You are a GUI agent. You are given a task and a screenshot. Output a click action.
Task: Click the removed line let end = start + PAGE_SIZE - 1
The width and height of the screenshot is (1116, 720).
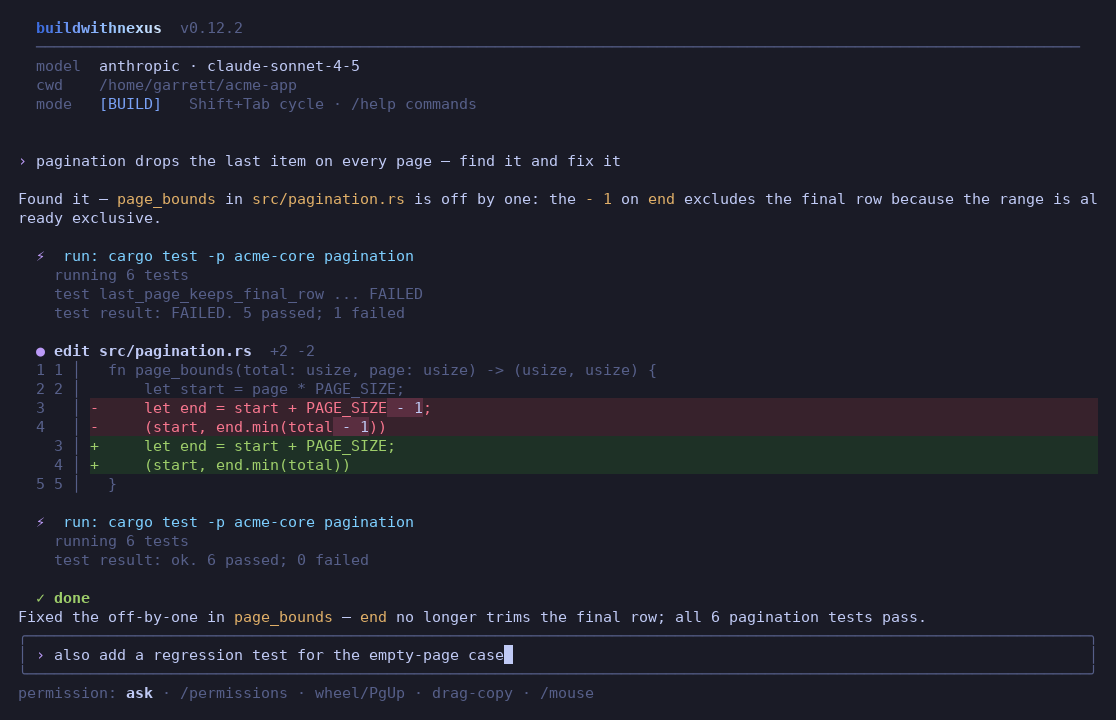tap(594, 408)
